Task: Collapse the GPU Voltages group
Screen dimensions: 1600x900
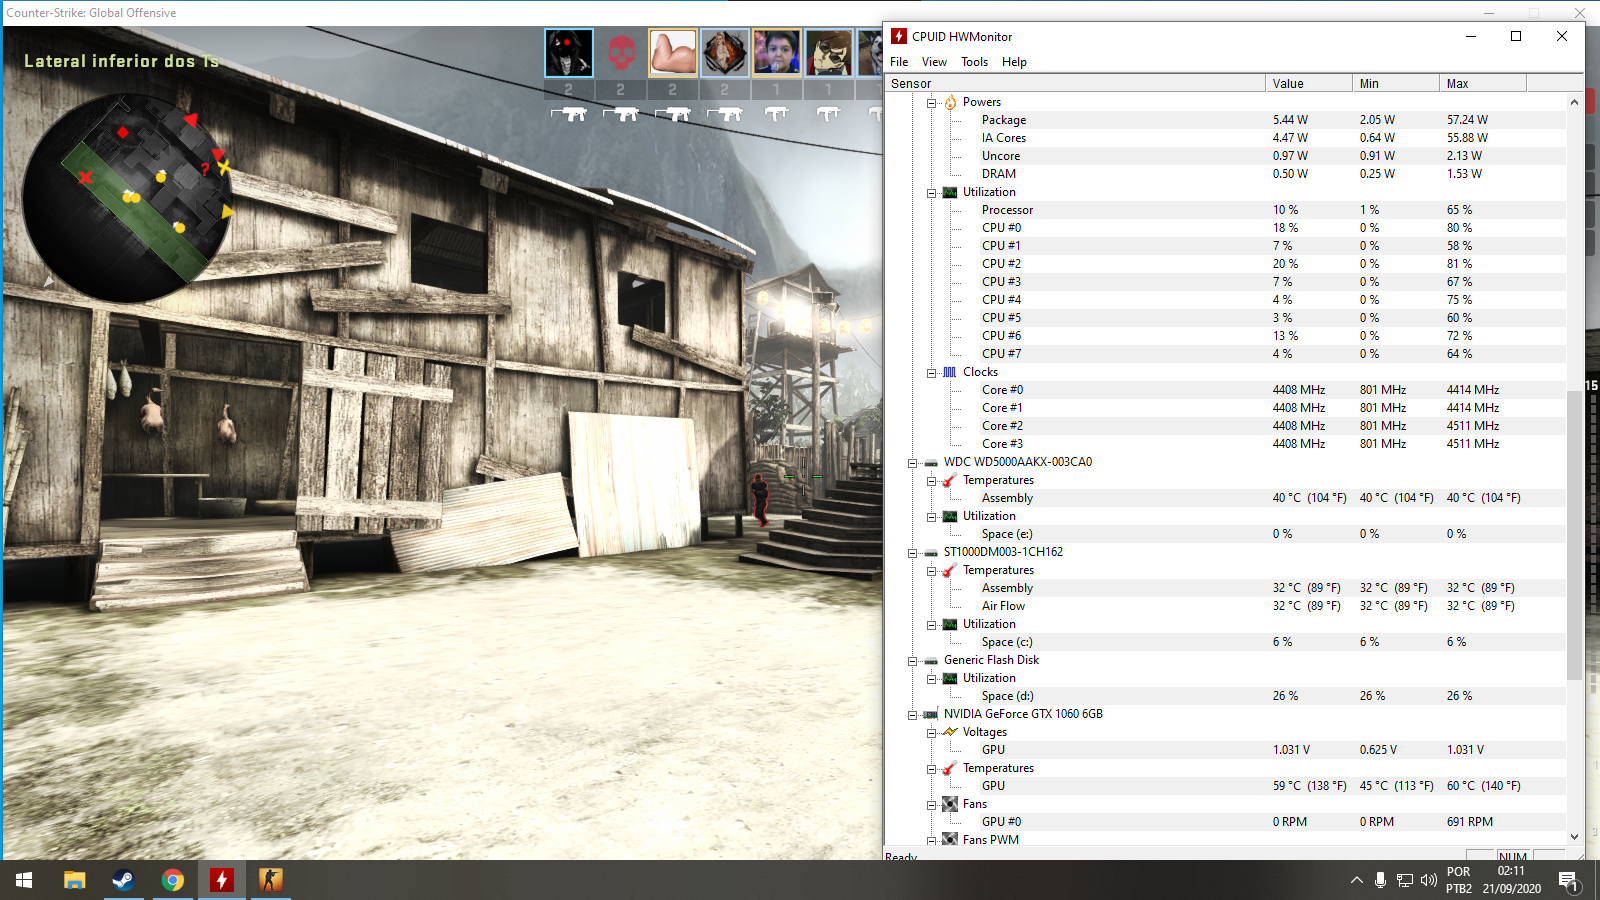Action: click(x=931, y=732)
